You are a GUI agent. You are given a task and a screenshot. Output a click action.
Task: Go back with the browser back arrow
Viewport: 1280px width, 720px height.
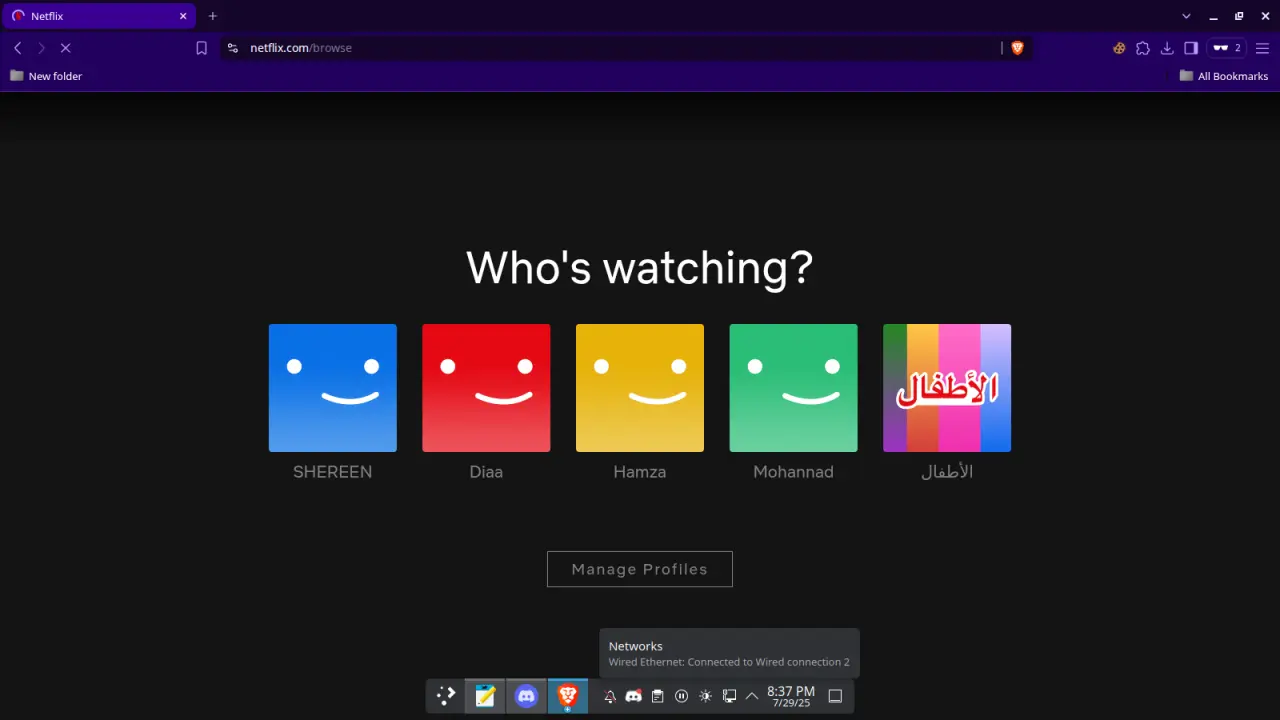click(x=18, y=48)
